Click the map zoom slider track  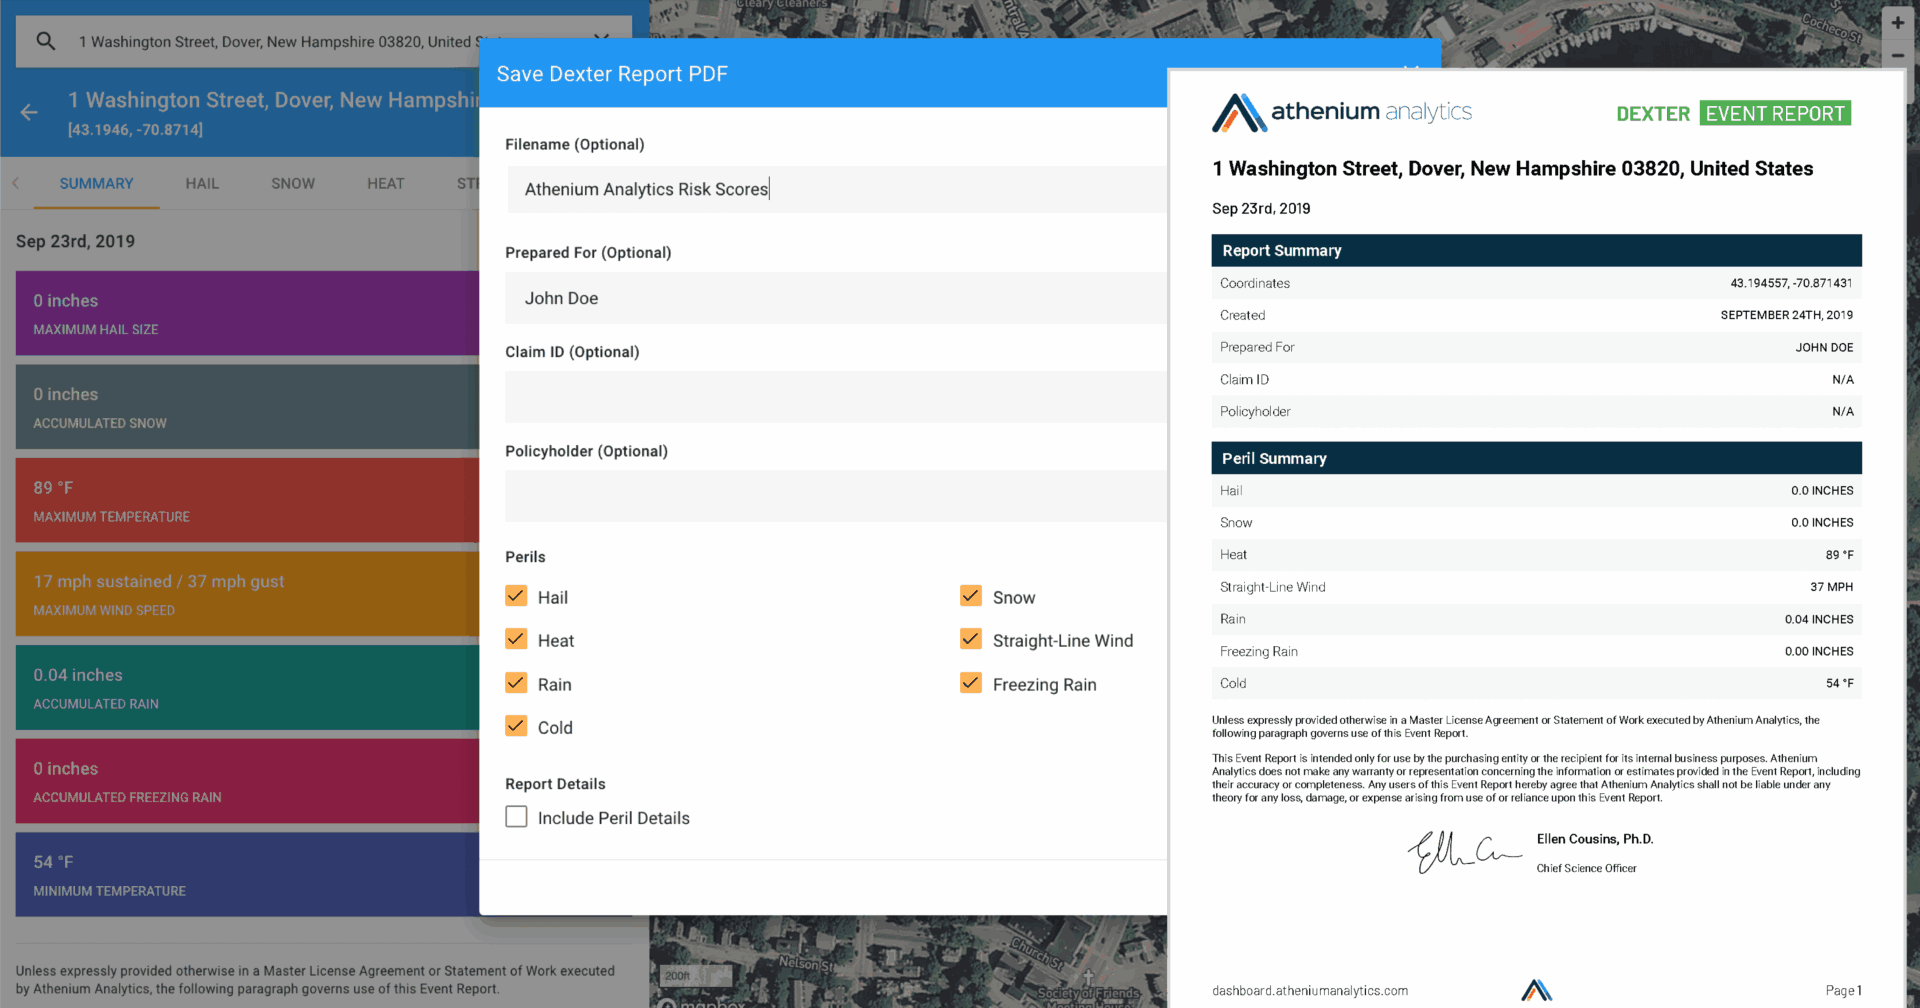[1908, 85]
